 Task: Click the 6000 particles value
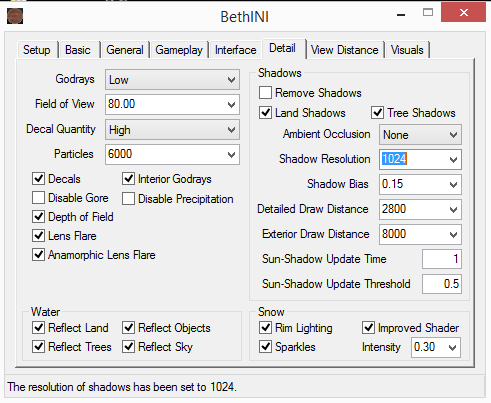point(120,154)
